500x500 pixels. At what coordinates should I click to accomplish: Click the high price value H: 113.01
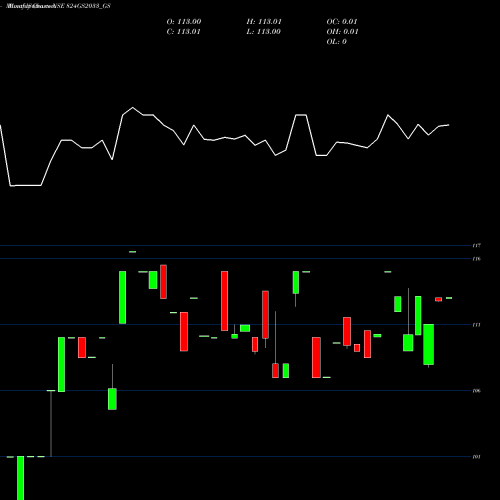[x=264, y=22]
